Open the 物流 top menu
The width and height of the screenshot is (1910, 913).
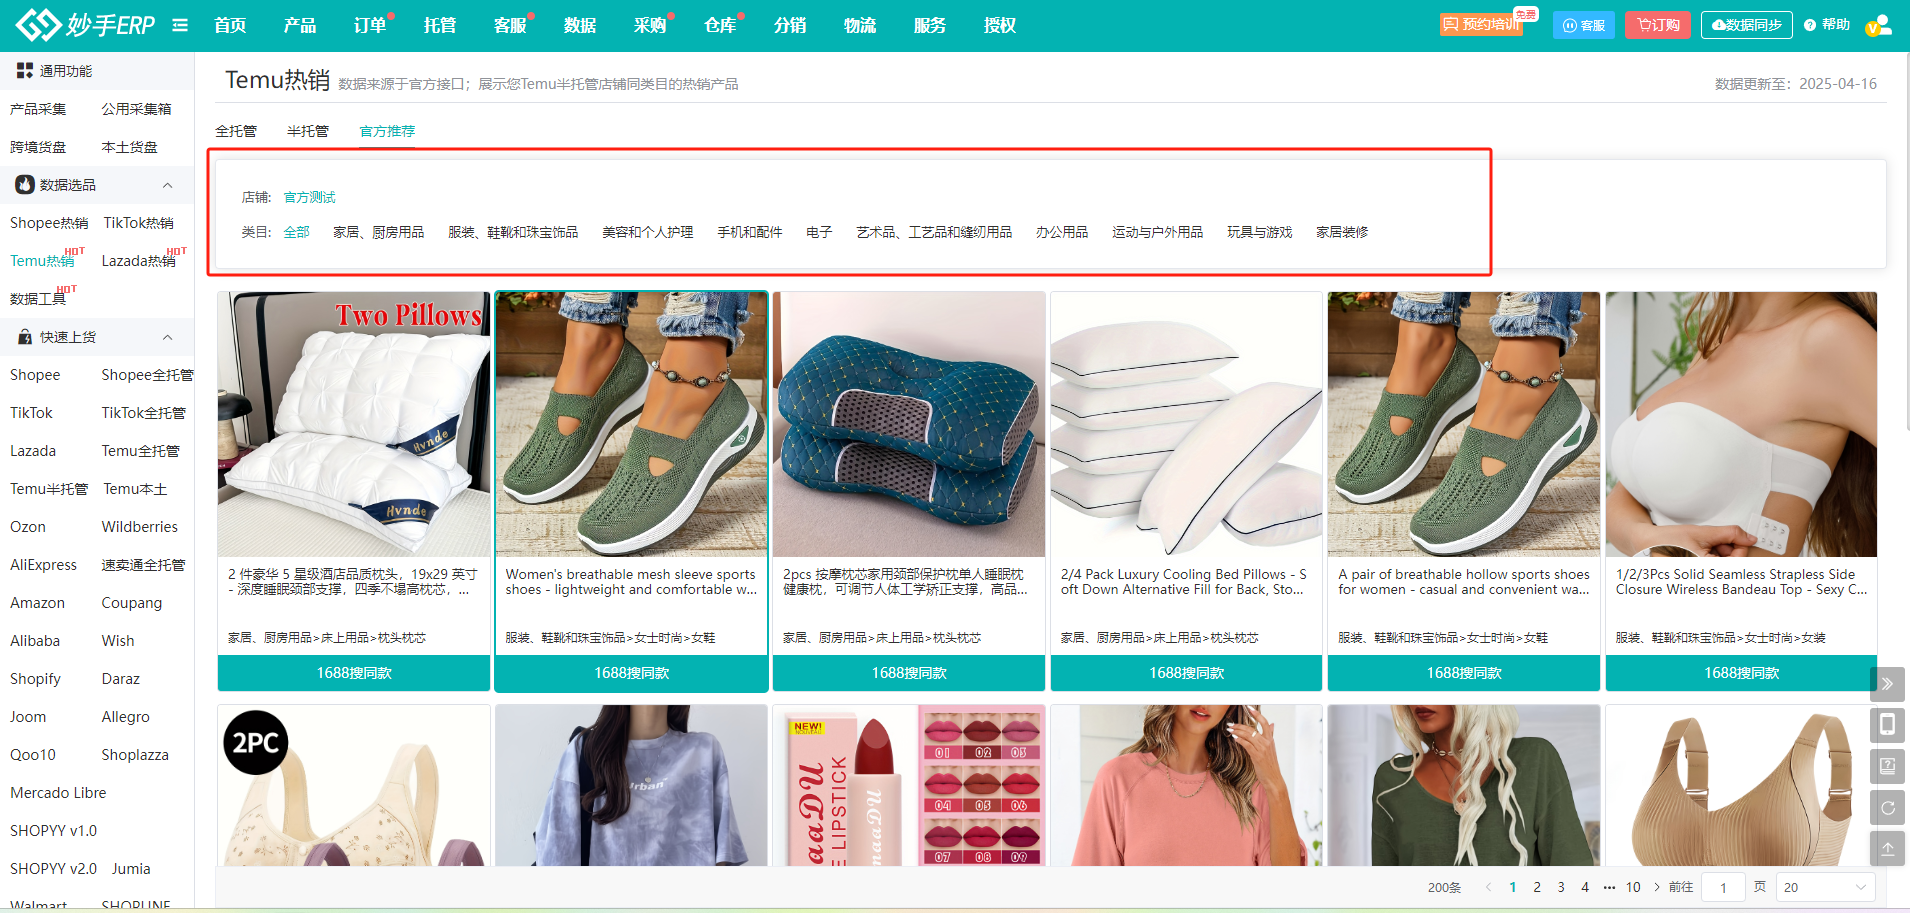(x=860, y=25)
